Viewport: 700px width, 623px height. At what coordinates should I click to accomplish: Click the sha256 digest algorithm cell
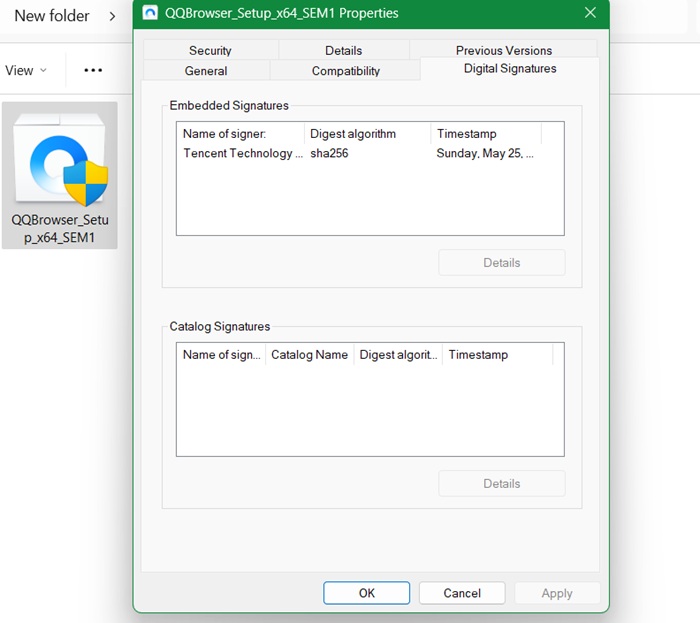329,154
